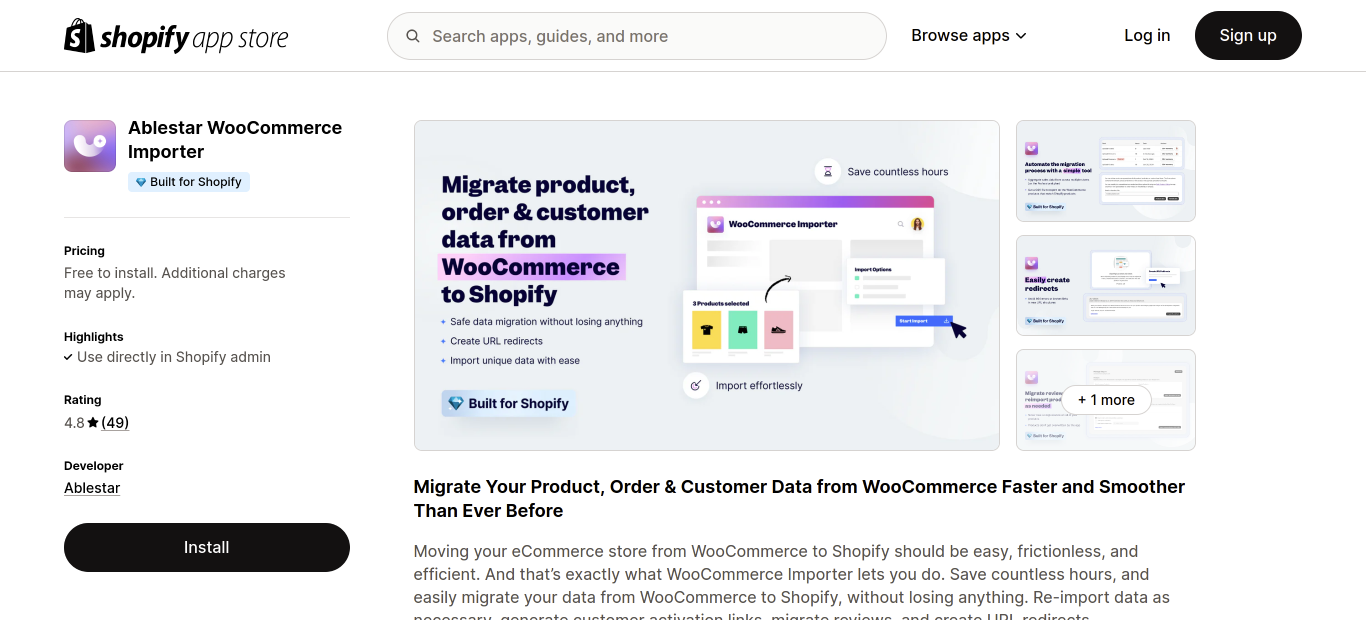This screenshot has height=620, width=1366.
Task: Click the search magnifying glass icon
Action: pyautogui.click(x=413, y=35)
